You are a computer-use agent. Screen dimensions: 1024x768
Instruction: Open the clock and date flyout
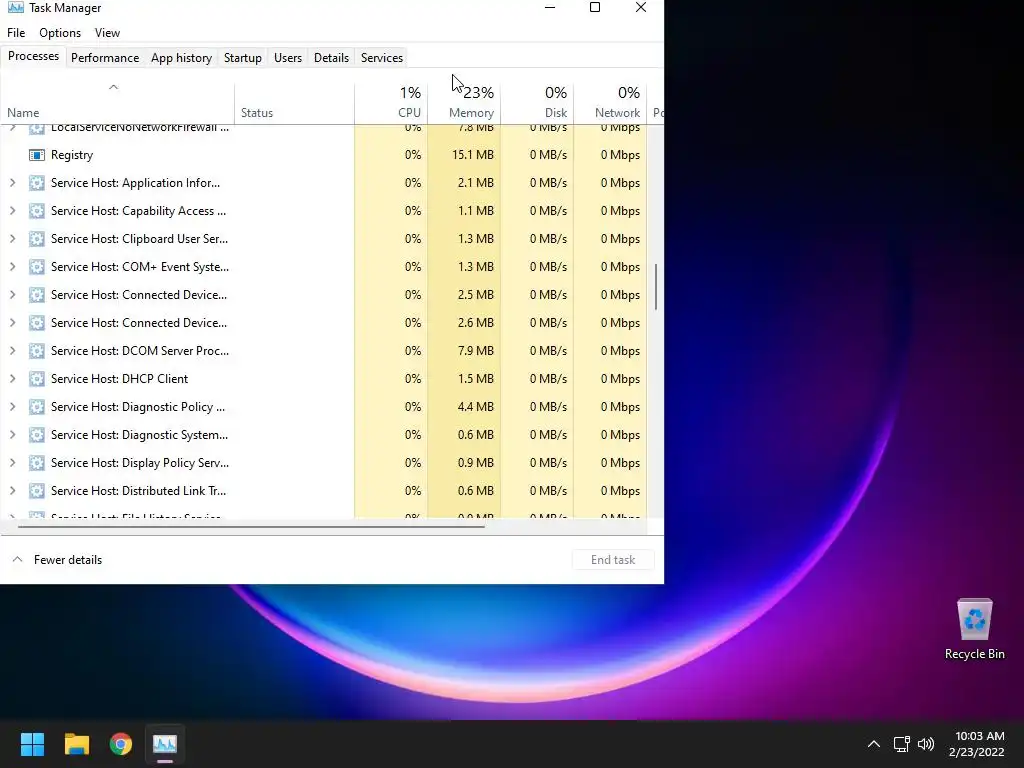pos(976,744)
